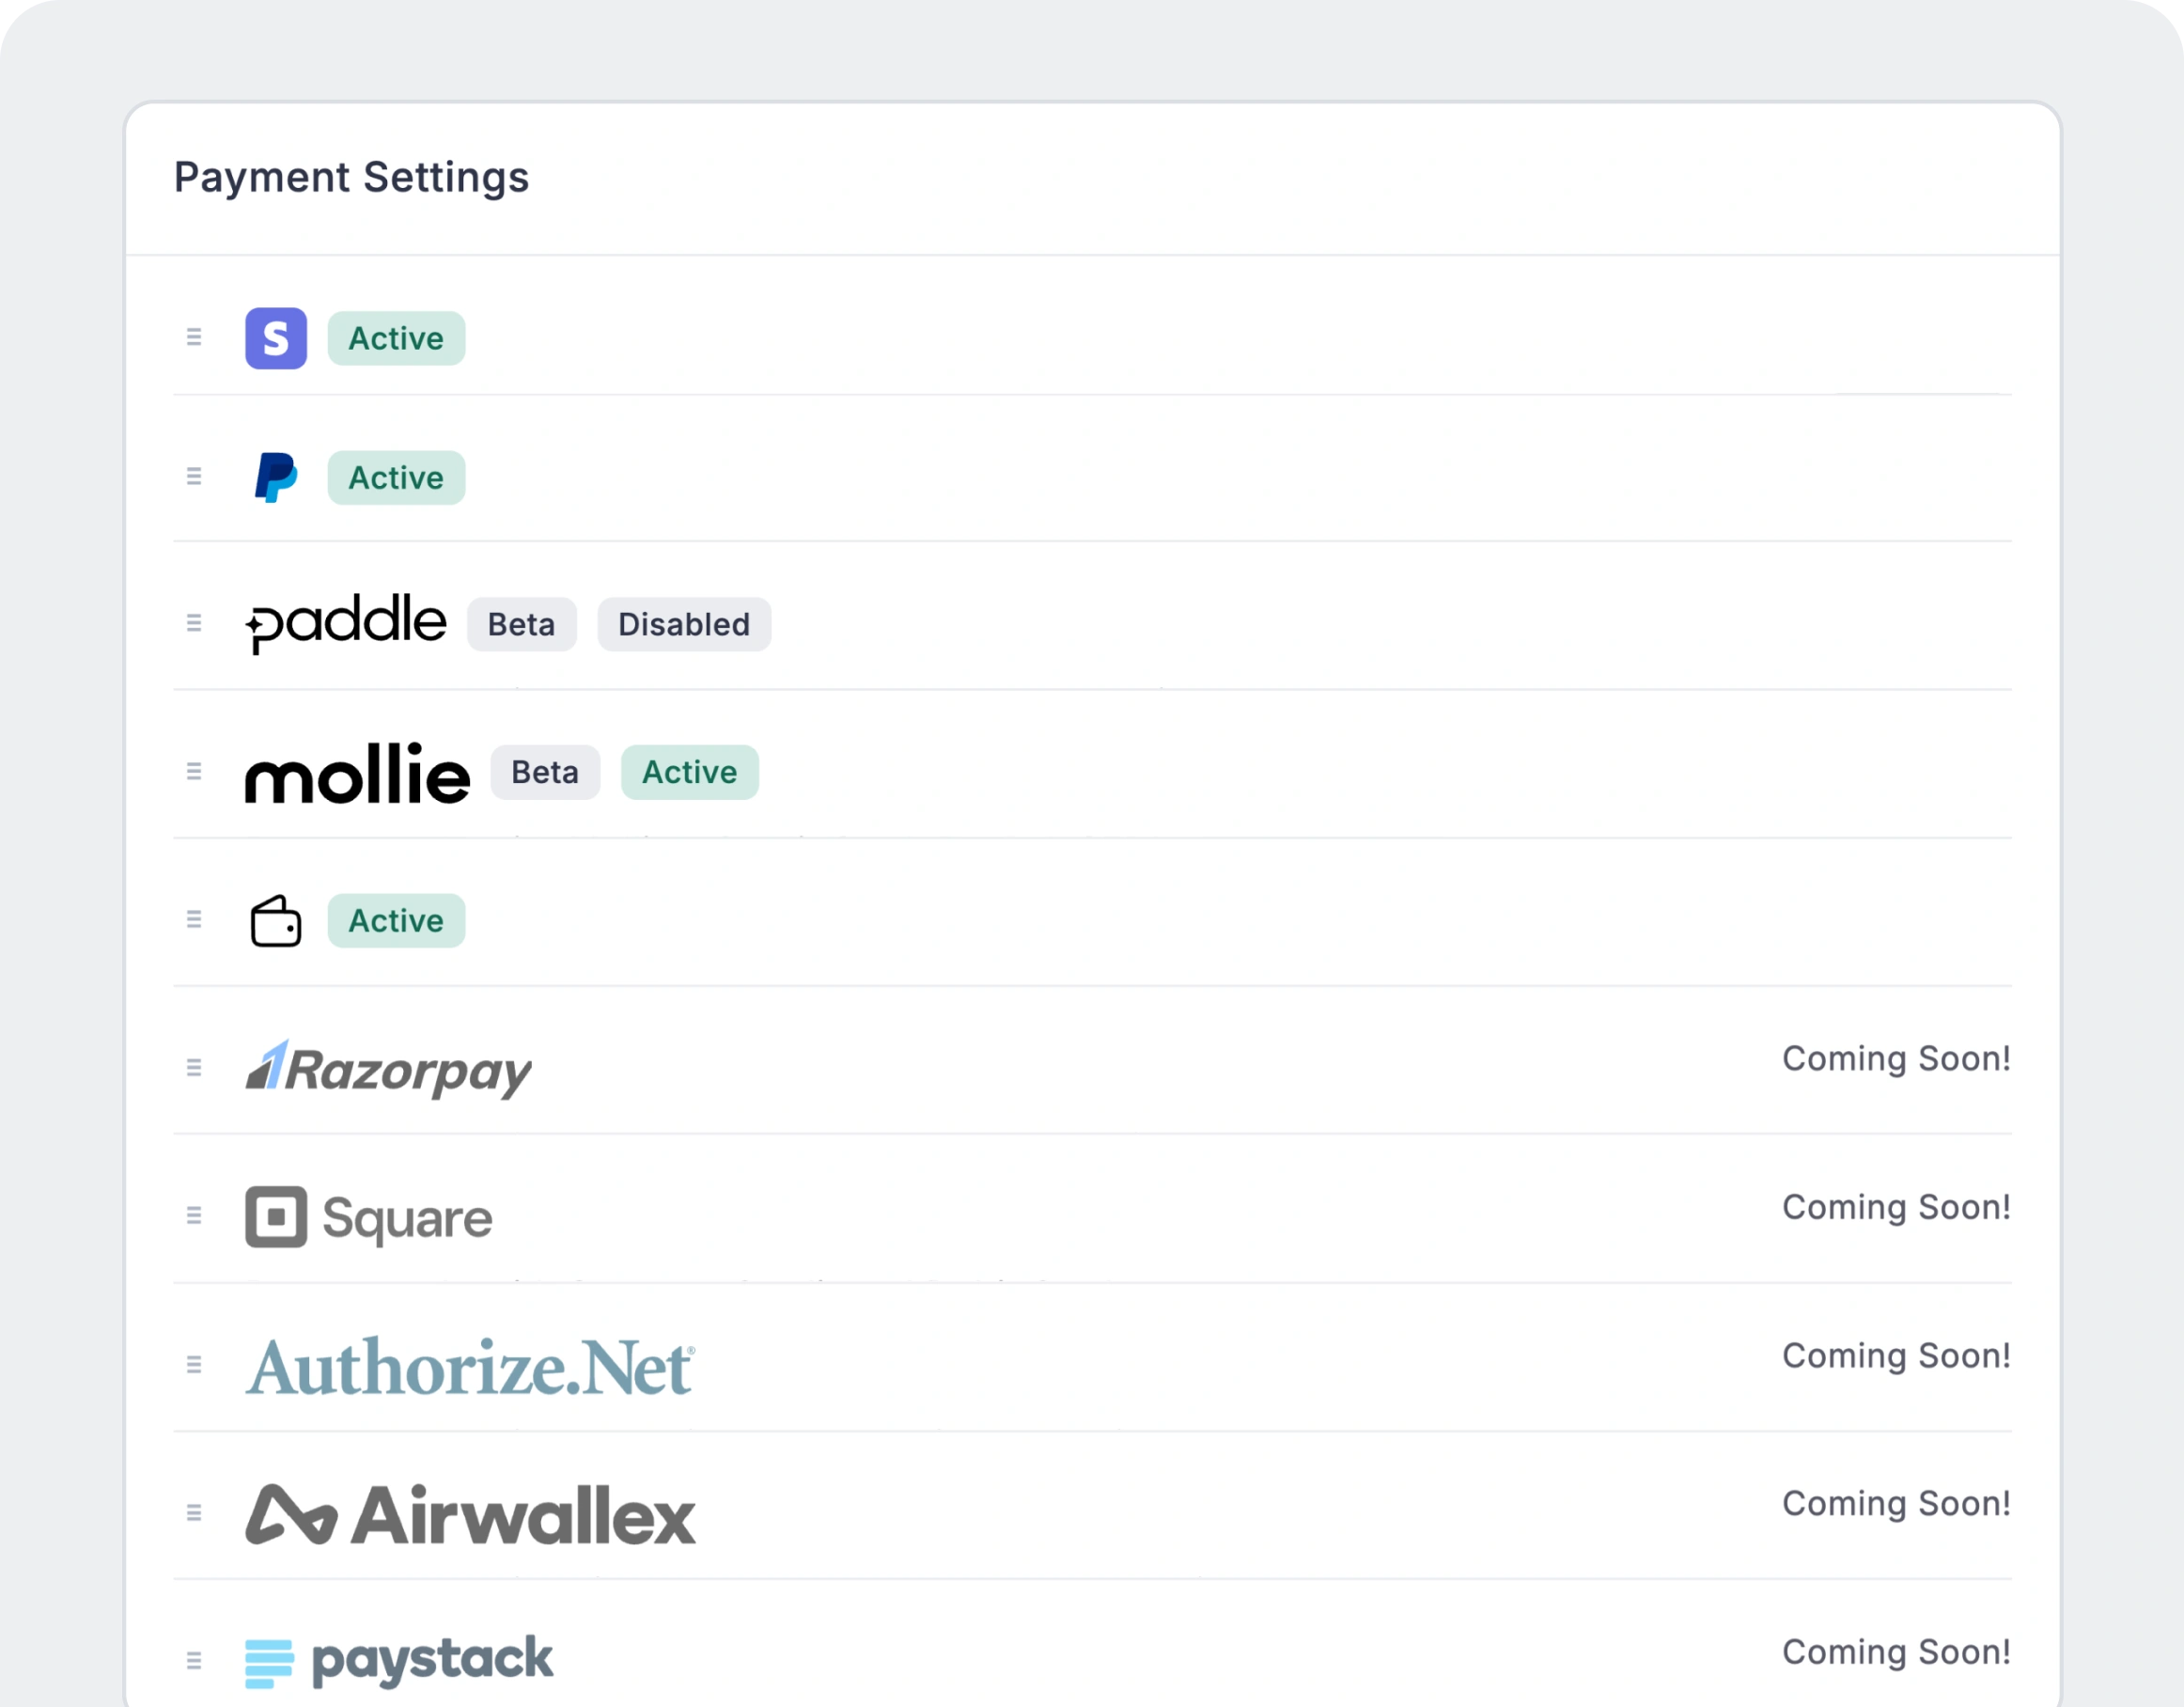Toggle Stripe's Active status badge
The image size is (2184, 1707).
396,338
